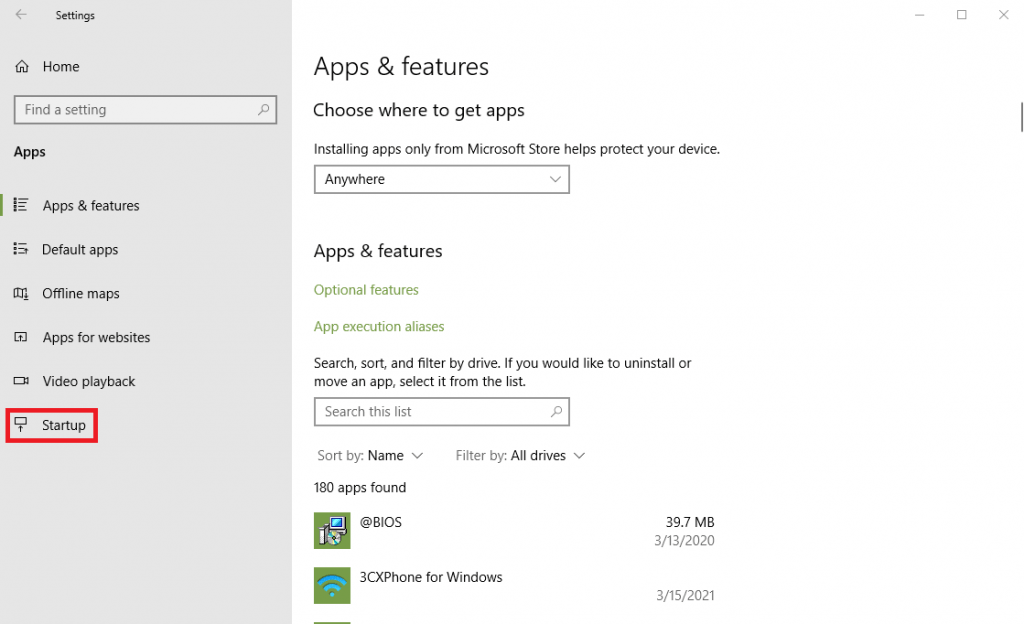Open Apps for websites page
Viewport: 1024px width, 624px height.
point(96,337)
